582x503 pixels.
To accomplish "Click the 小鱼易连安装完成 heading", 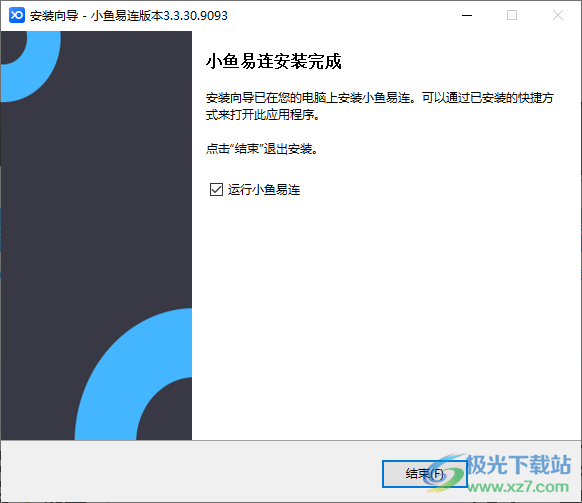I will click(274, 62).
